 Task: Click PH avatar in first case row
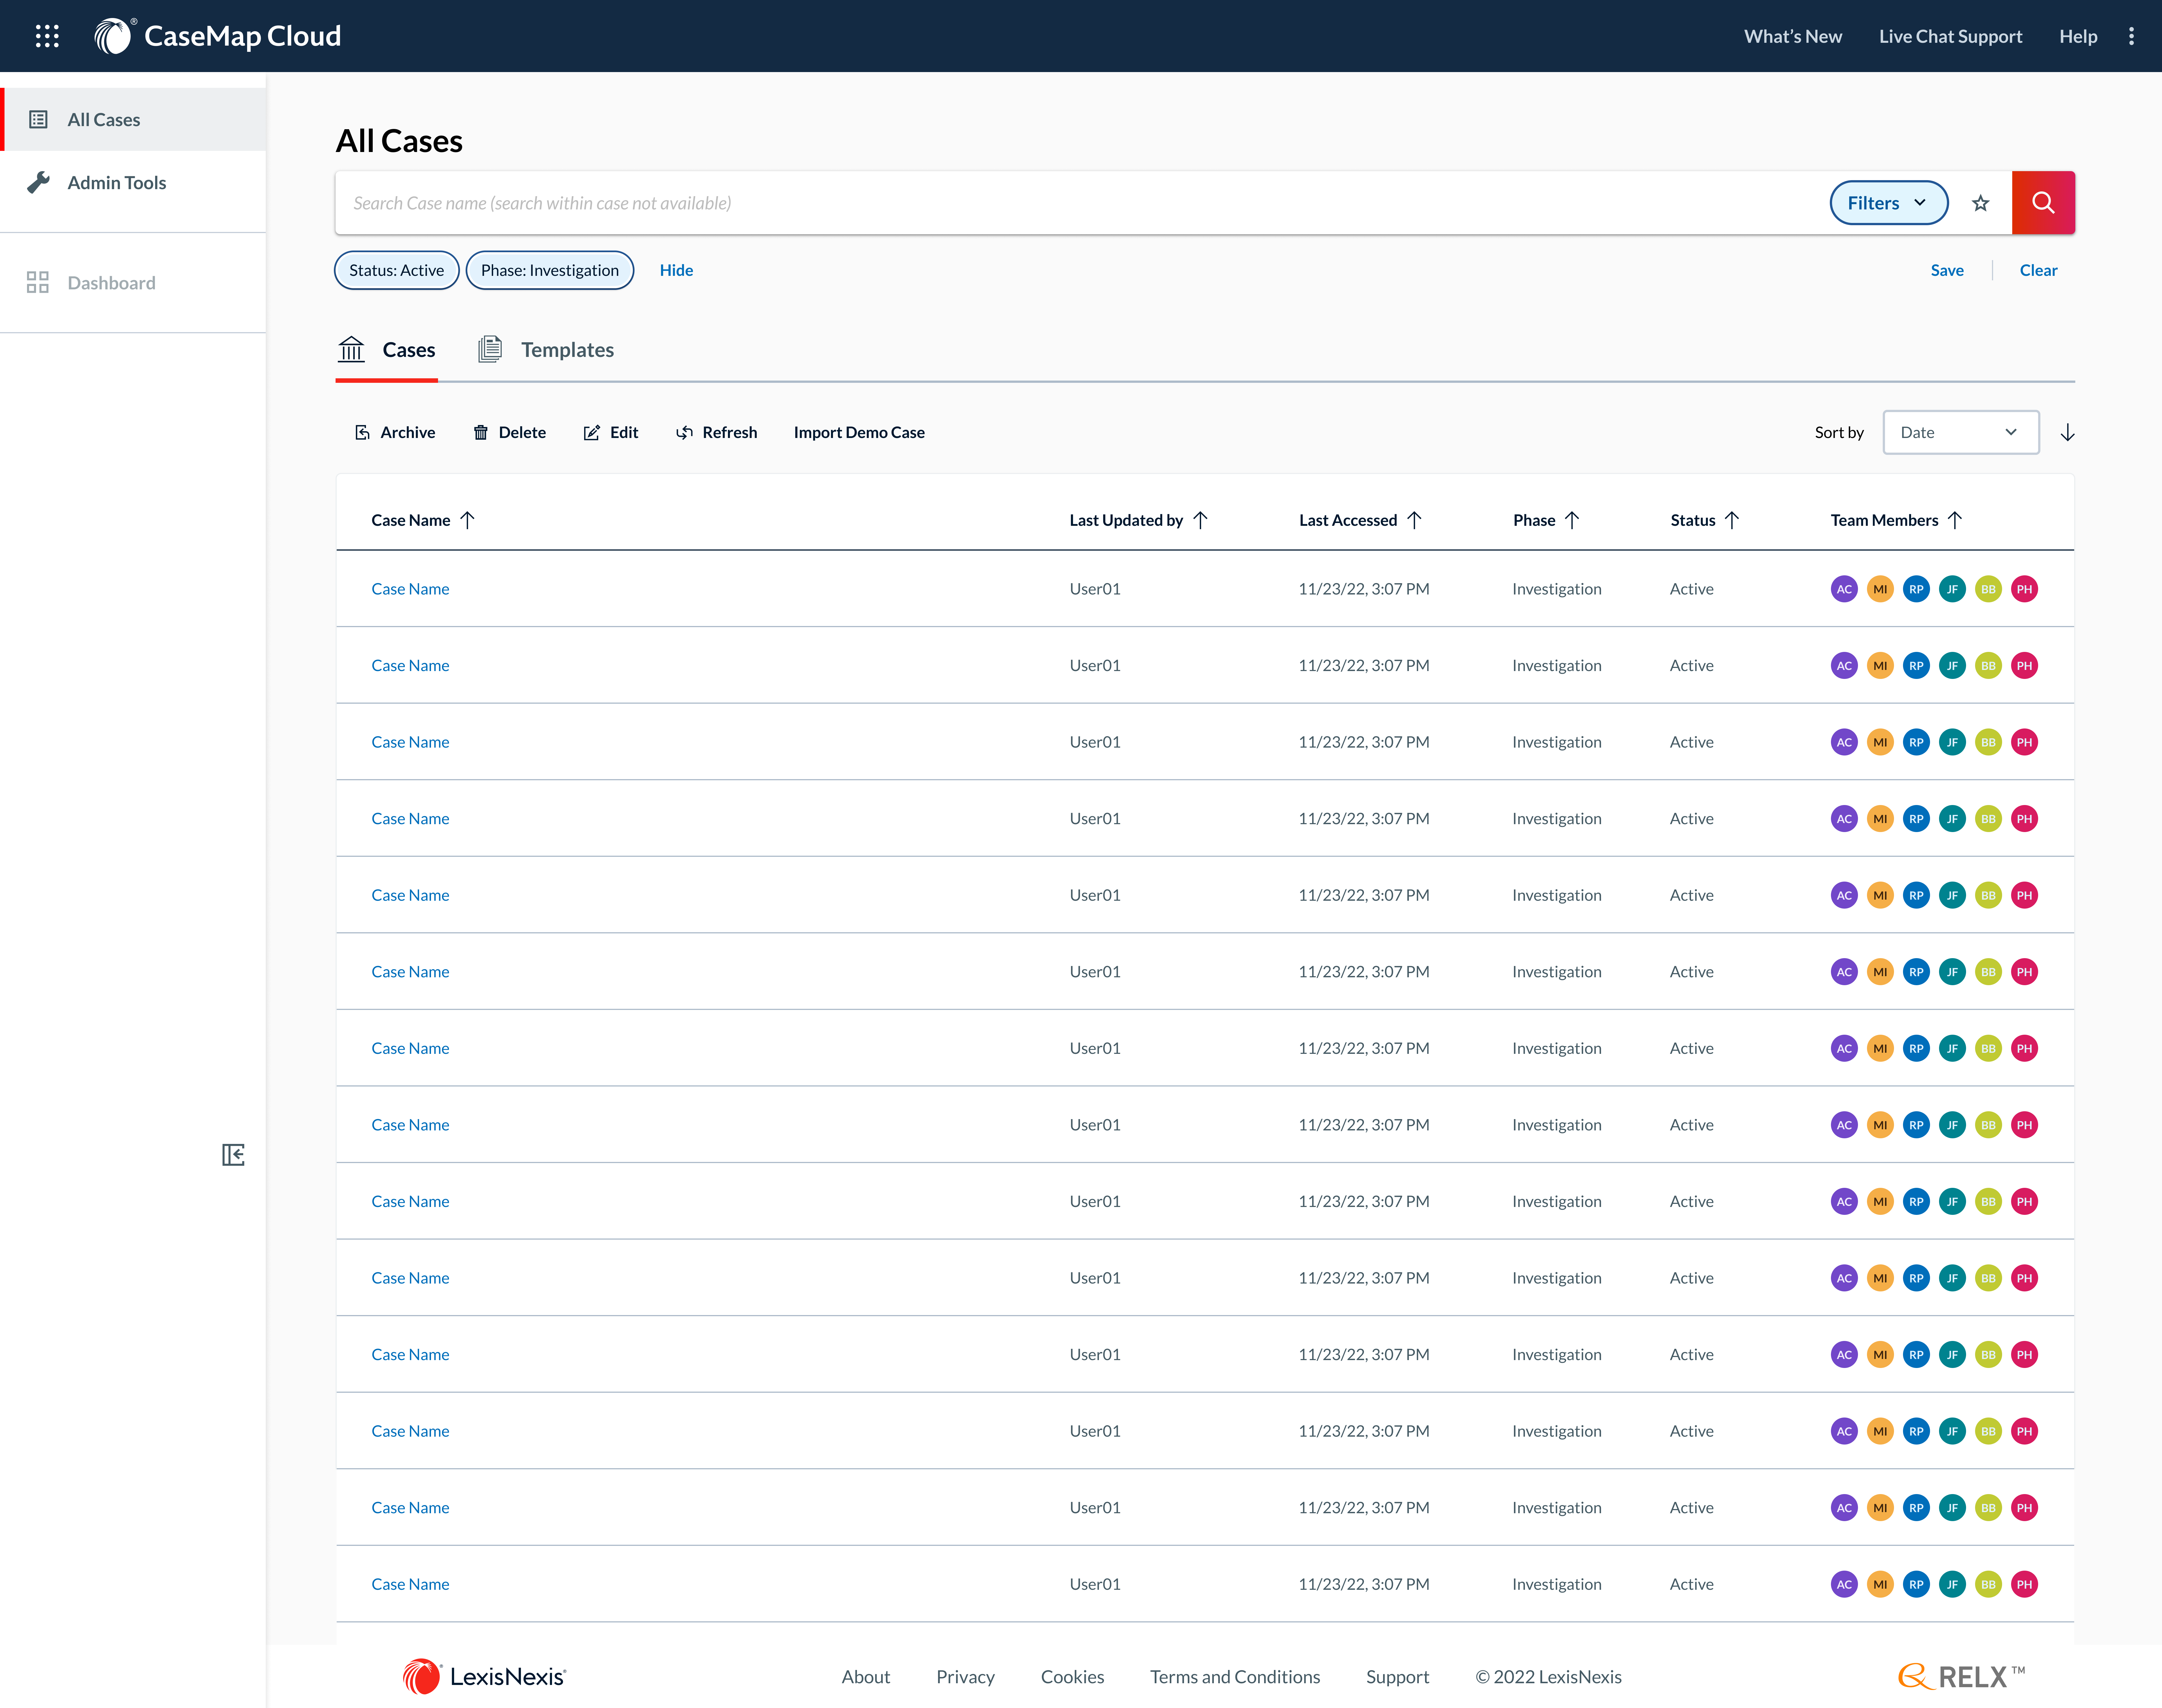(x=2024, y=589)
